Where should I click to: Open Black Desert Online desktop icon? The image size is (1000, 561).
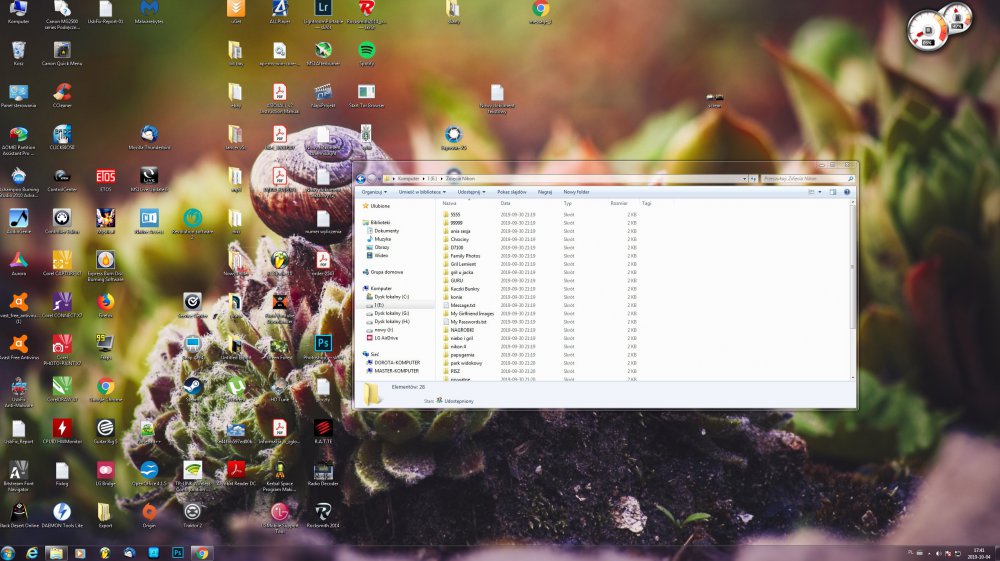18,514
